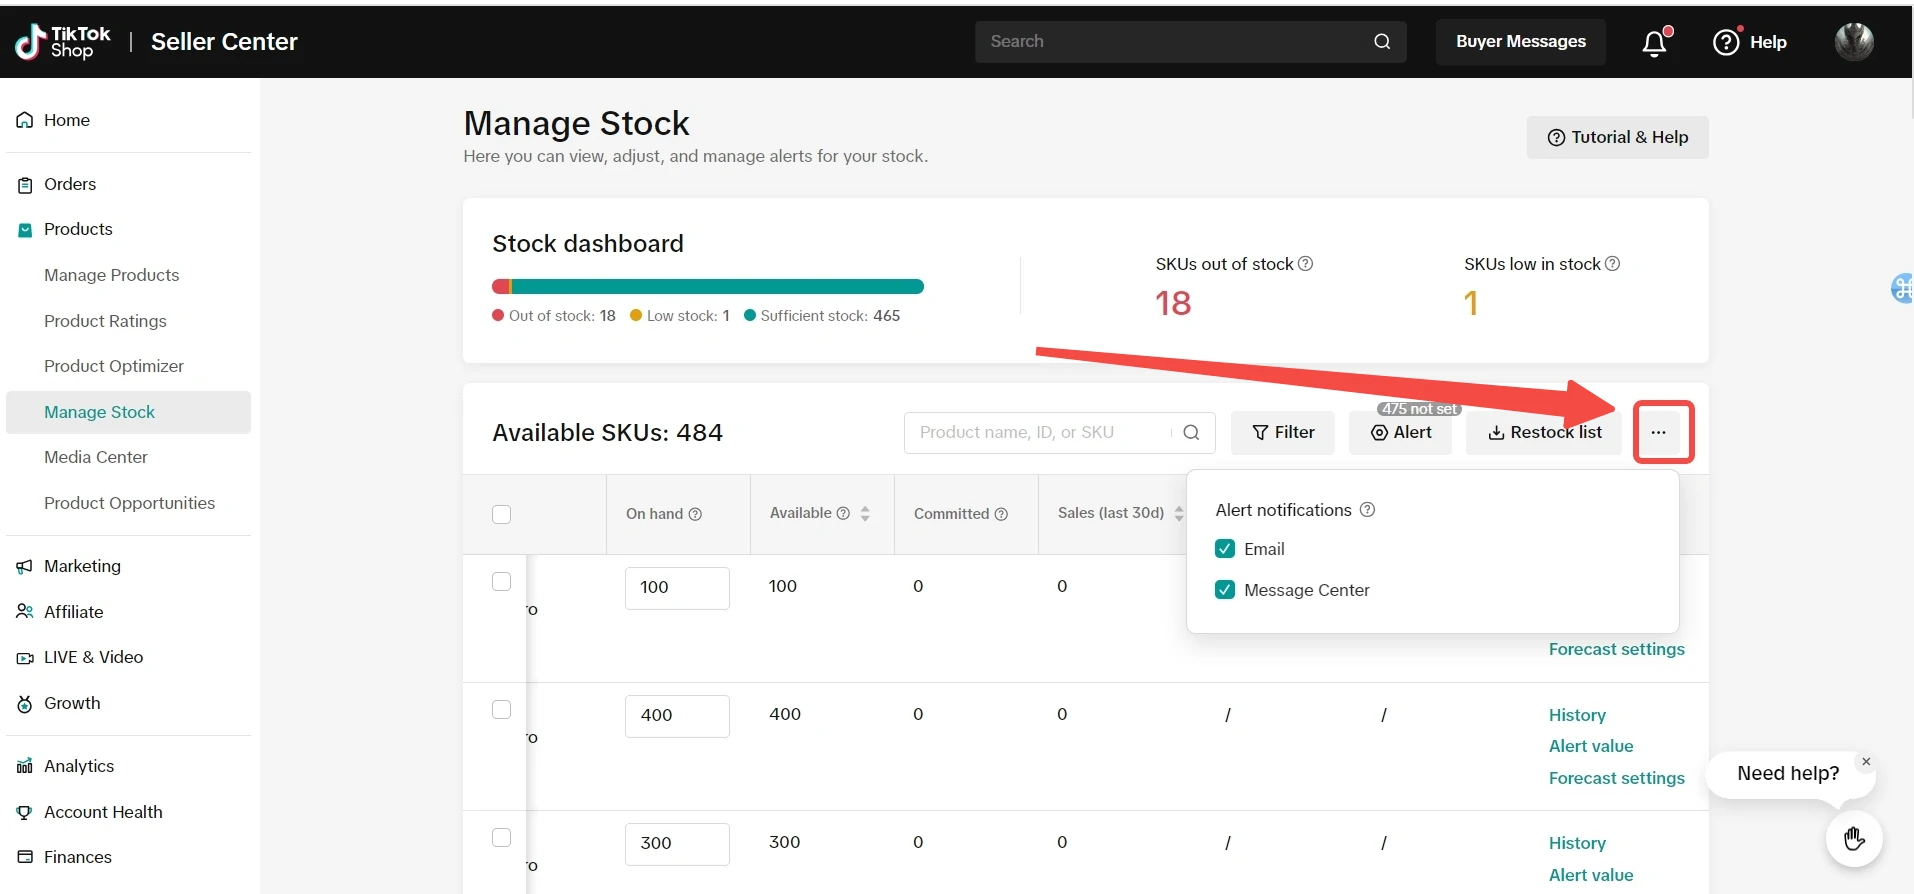Open Manage Products in the sidebar
The height and width of the screenshot is (894, 1914).
point(111,275)
